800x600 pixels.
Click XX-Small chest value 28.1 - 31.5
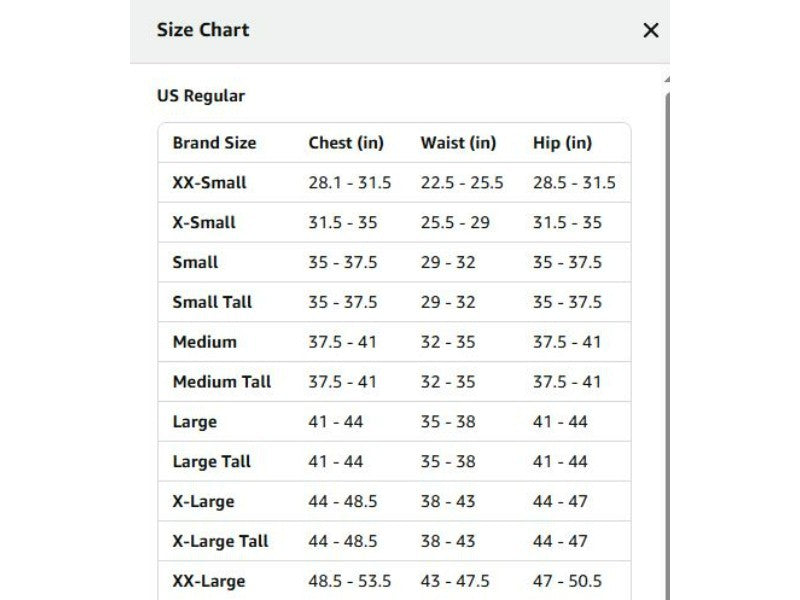click(x=349, y=183)
